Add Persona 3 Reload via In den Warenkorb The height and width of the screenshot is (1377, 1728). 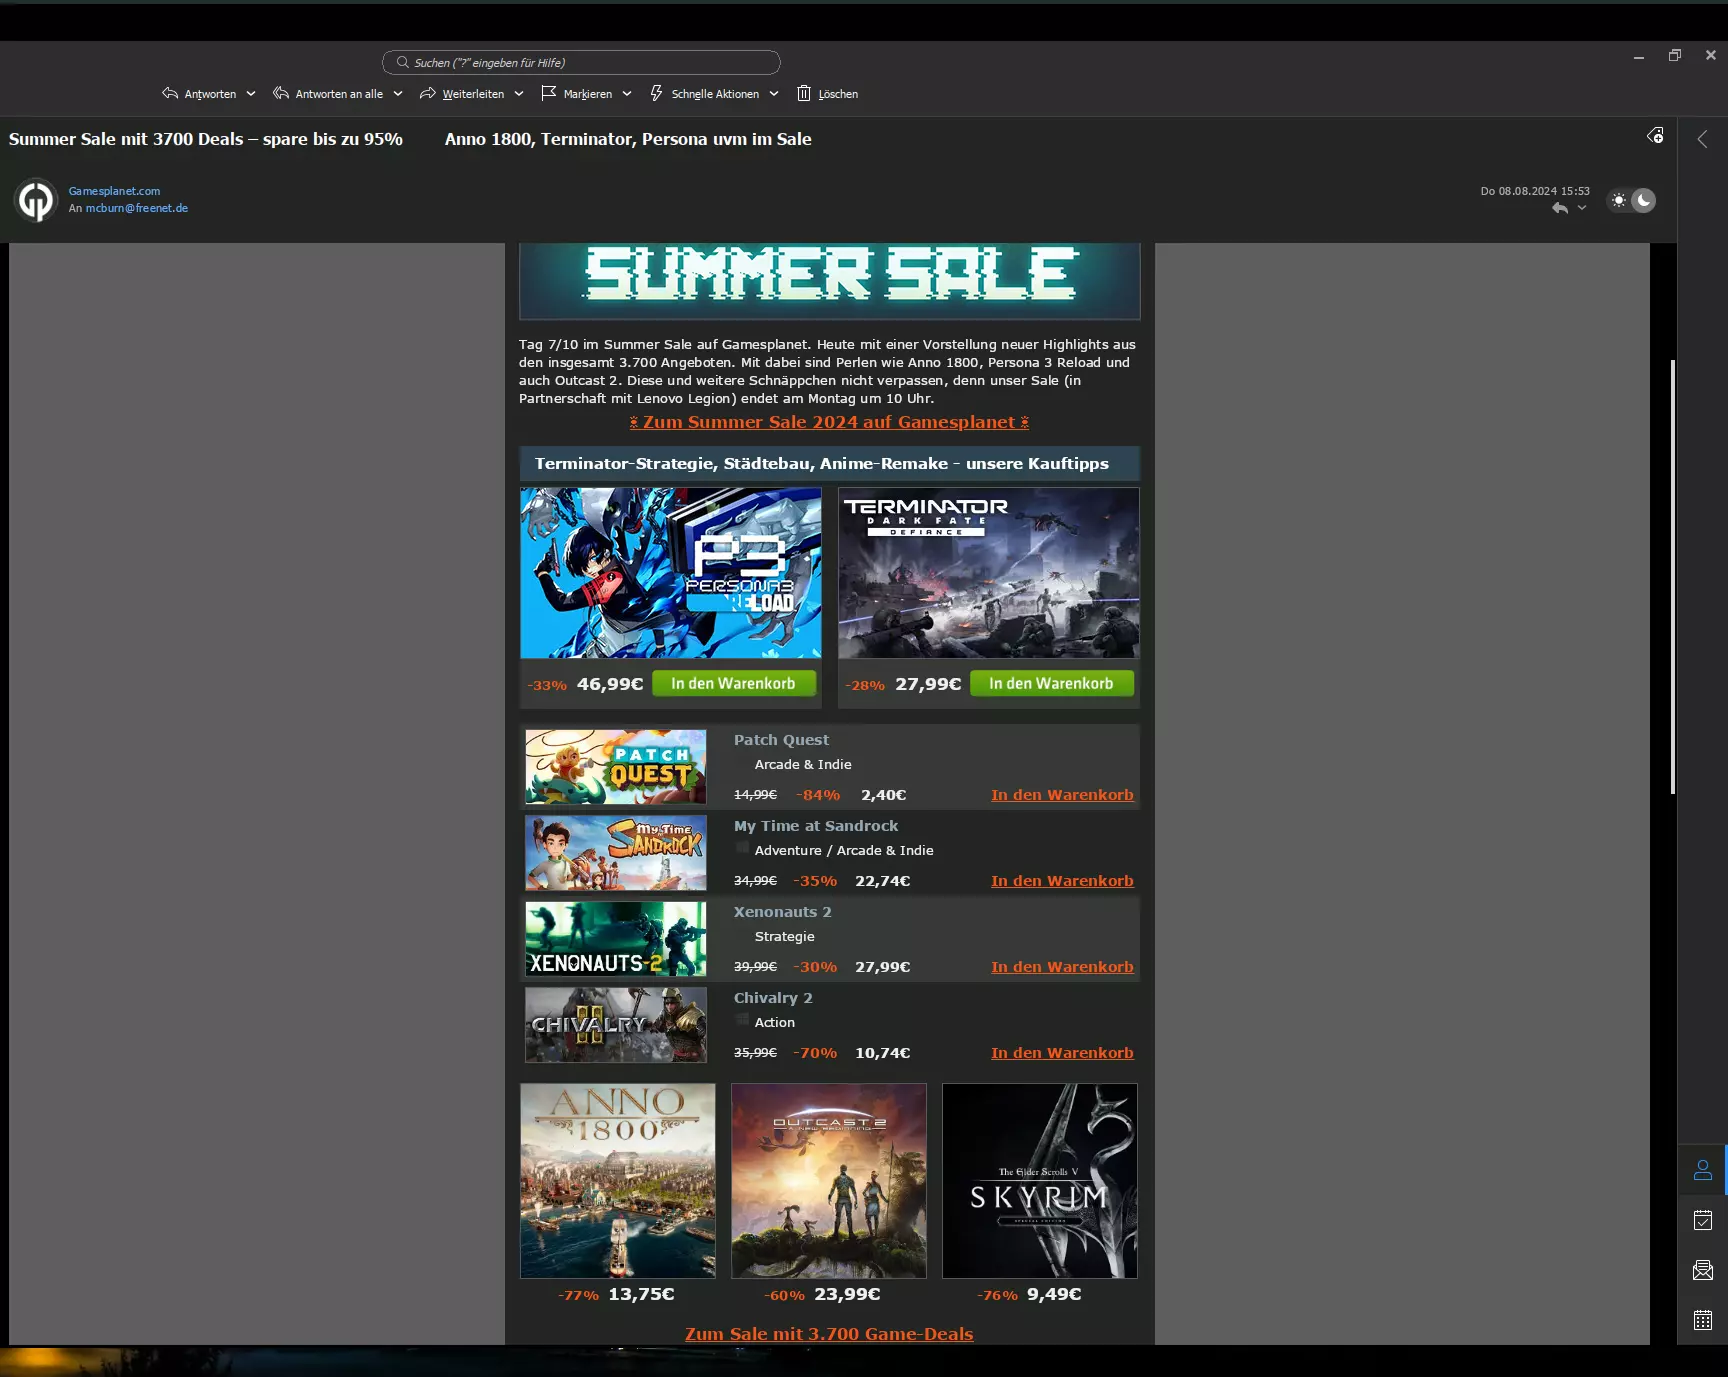tap(734, 684)
